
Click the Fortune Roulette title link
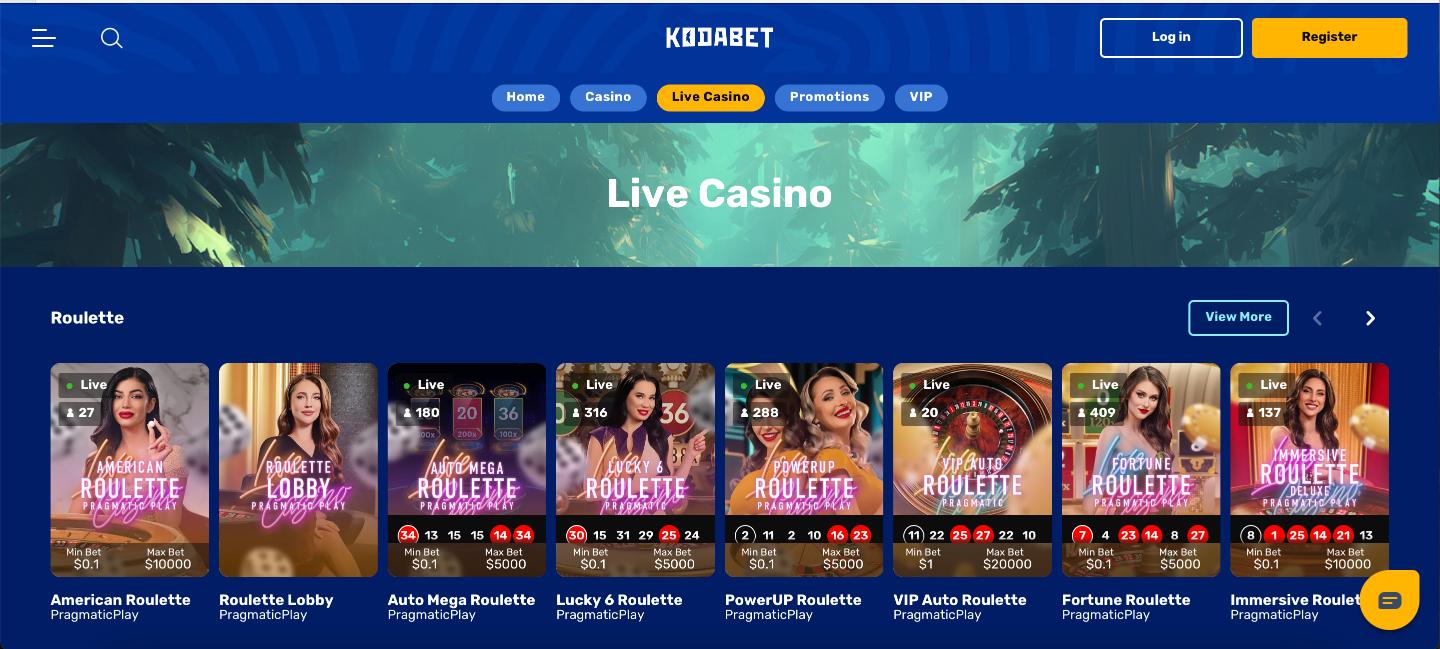pyautogui.click(x=1126, y=600)
